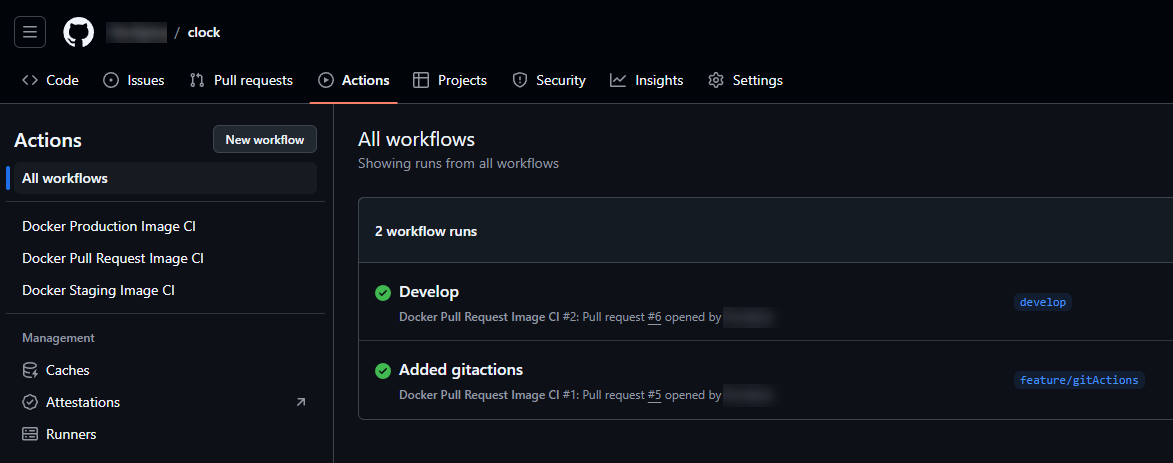The image size is (1173, 463).
Task: Click the Actions play icon
Action: tap(325, 80)
